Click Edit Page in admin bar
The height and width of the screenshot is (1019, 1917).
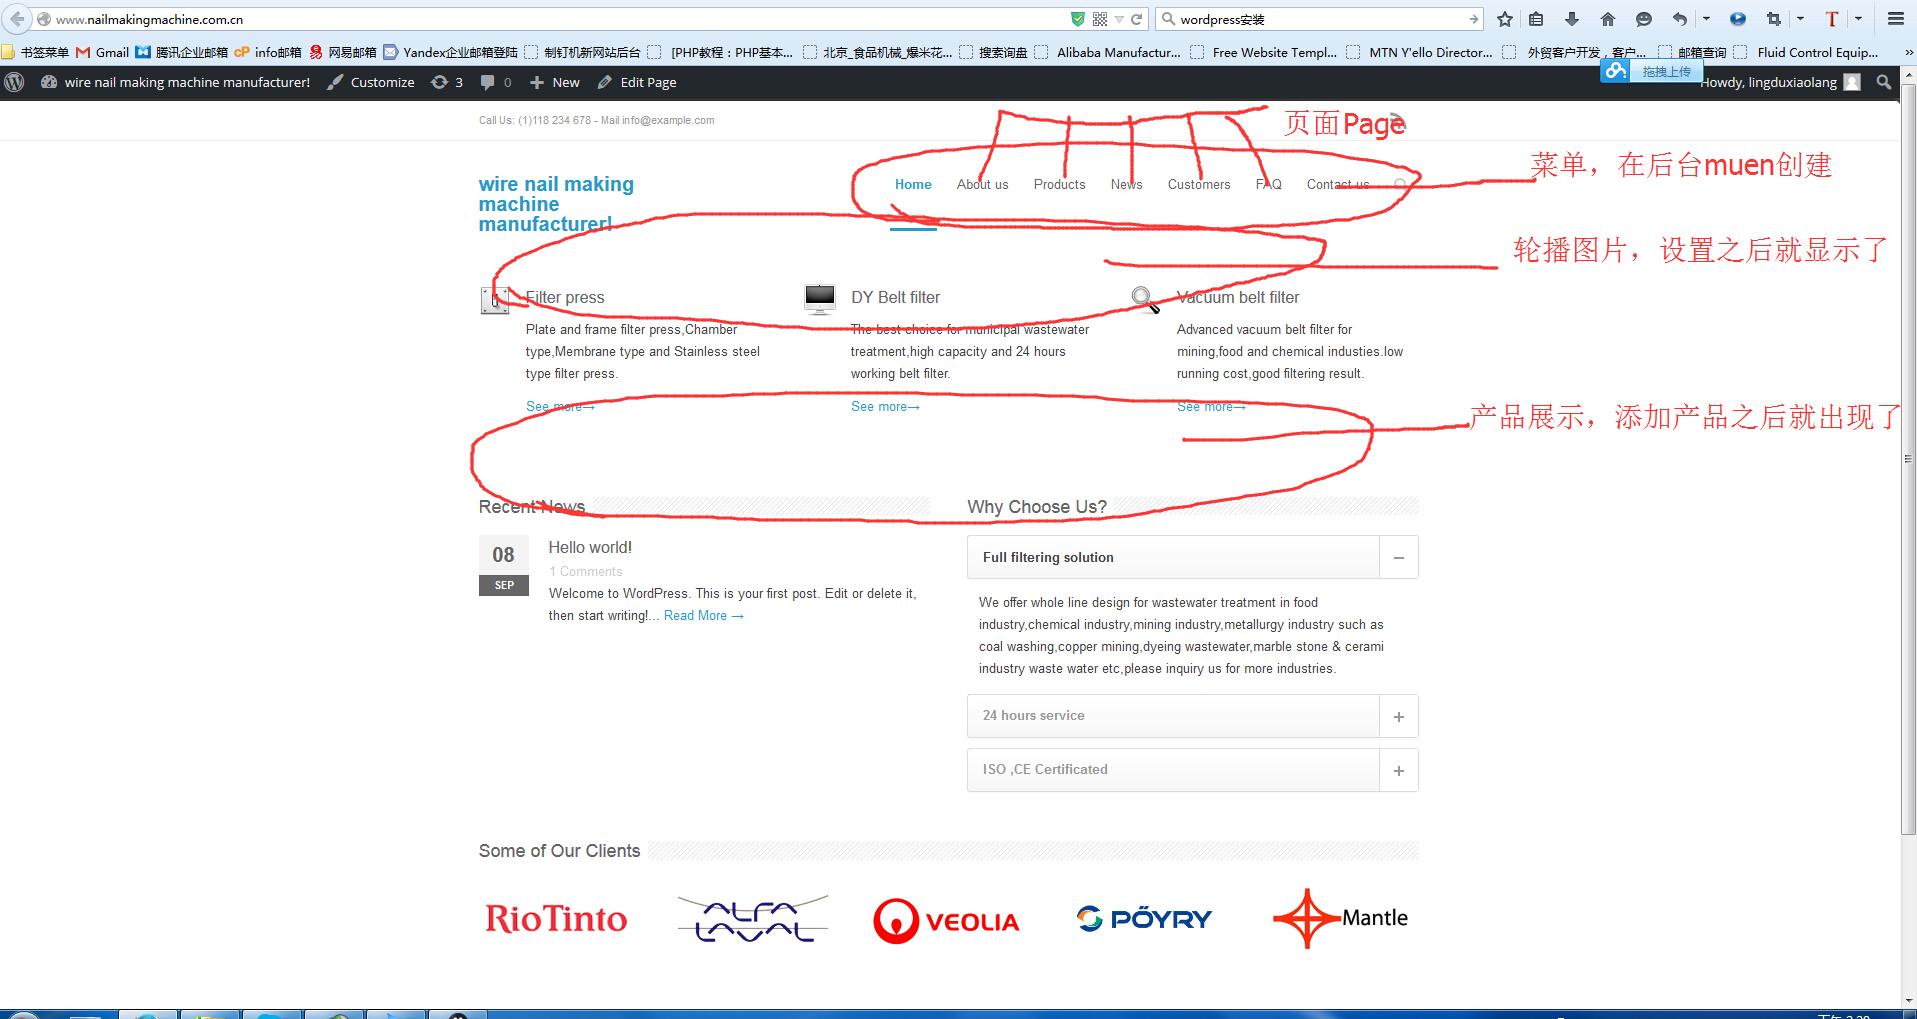[637, 82]
